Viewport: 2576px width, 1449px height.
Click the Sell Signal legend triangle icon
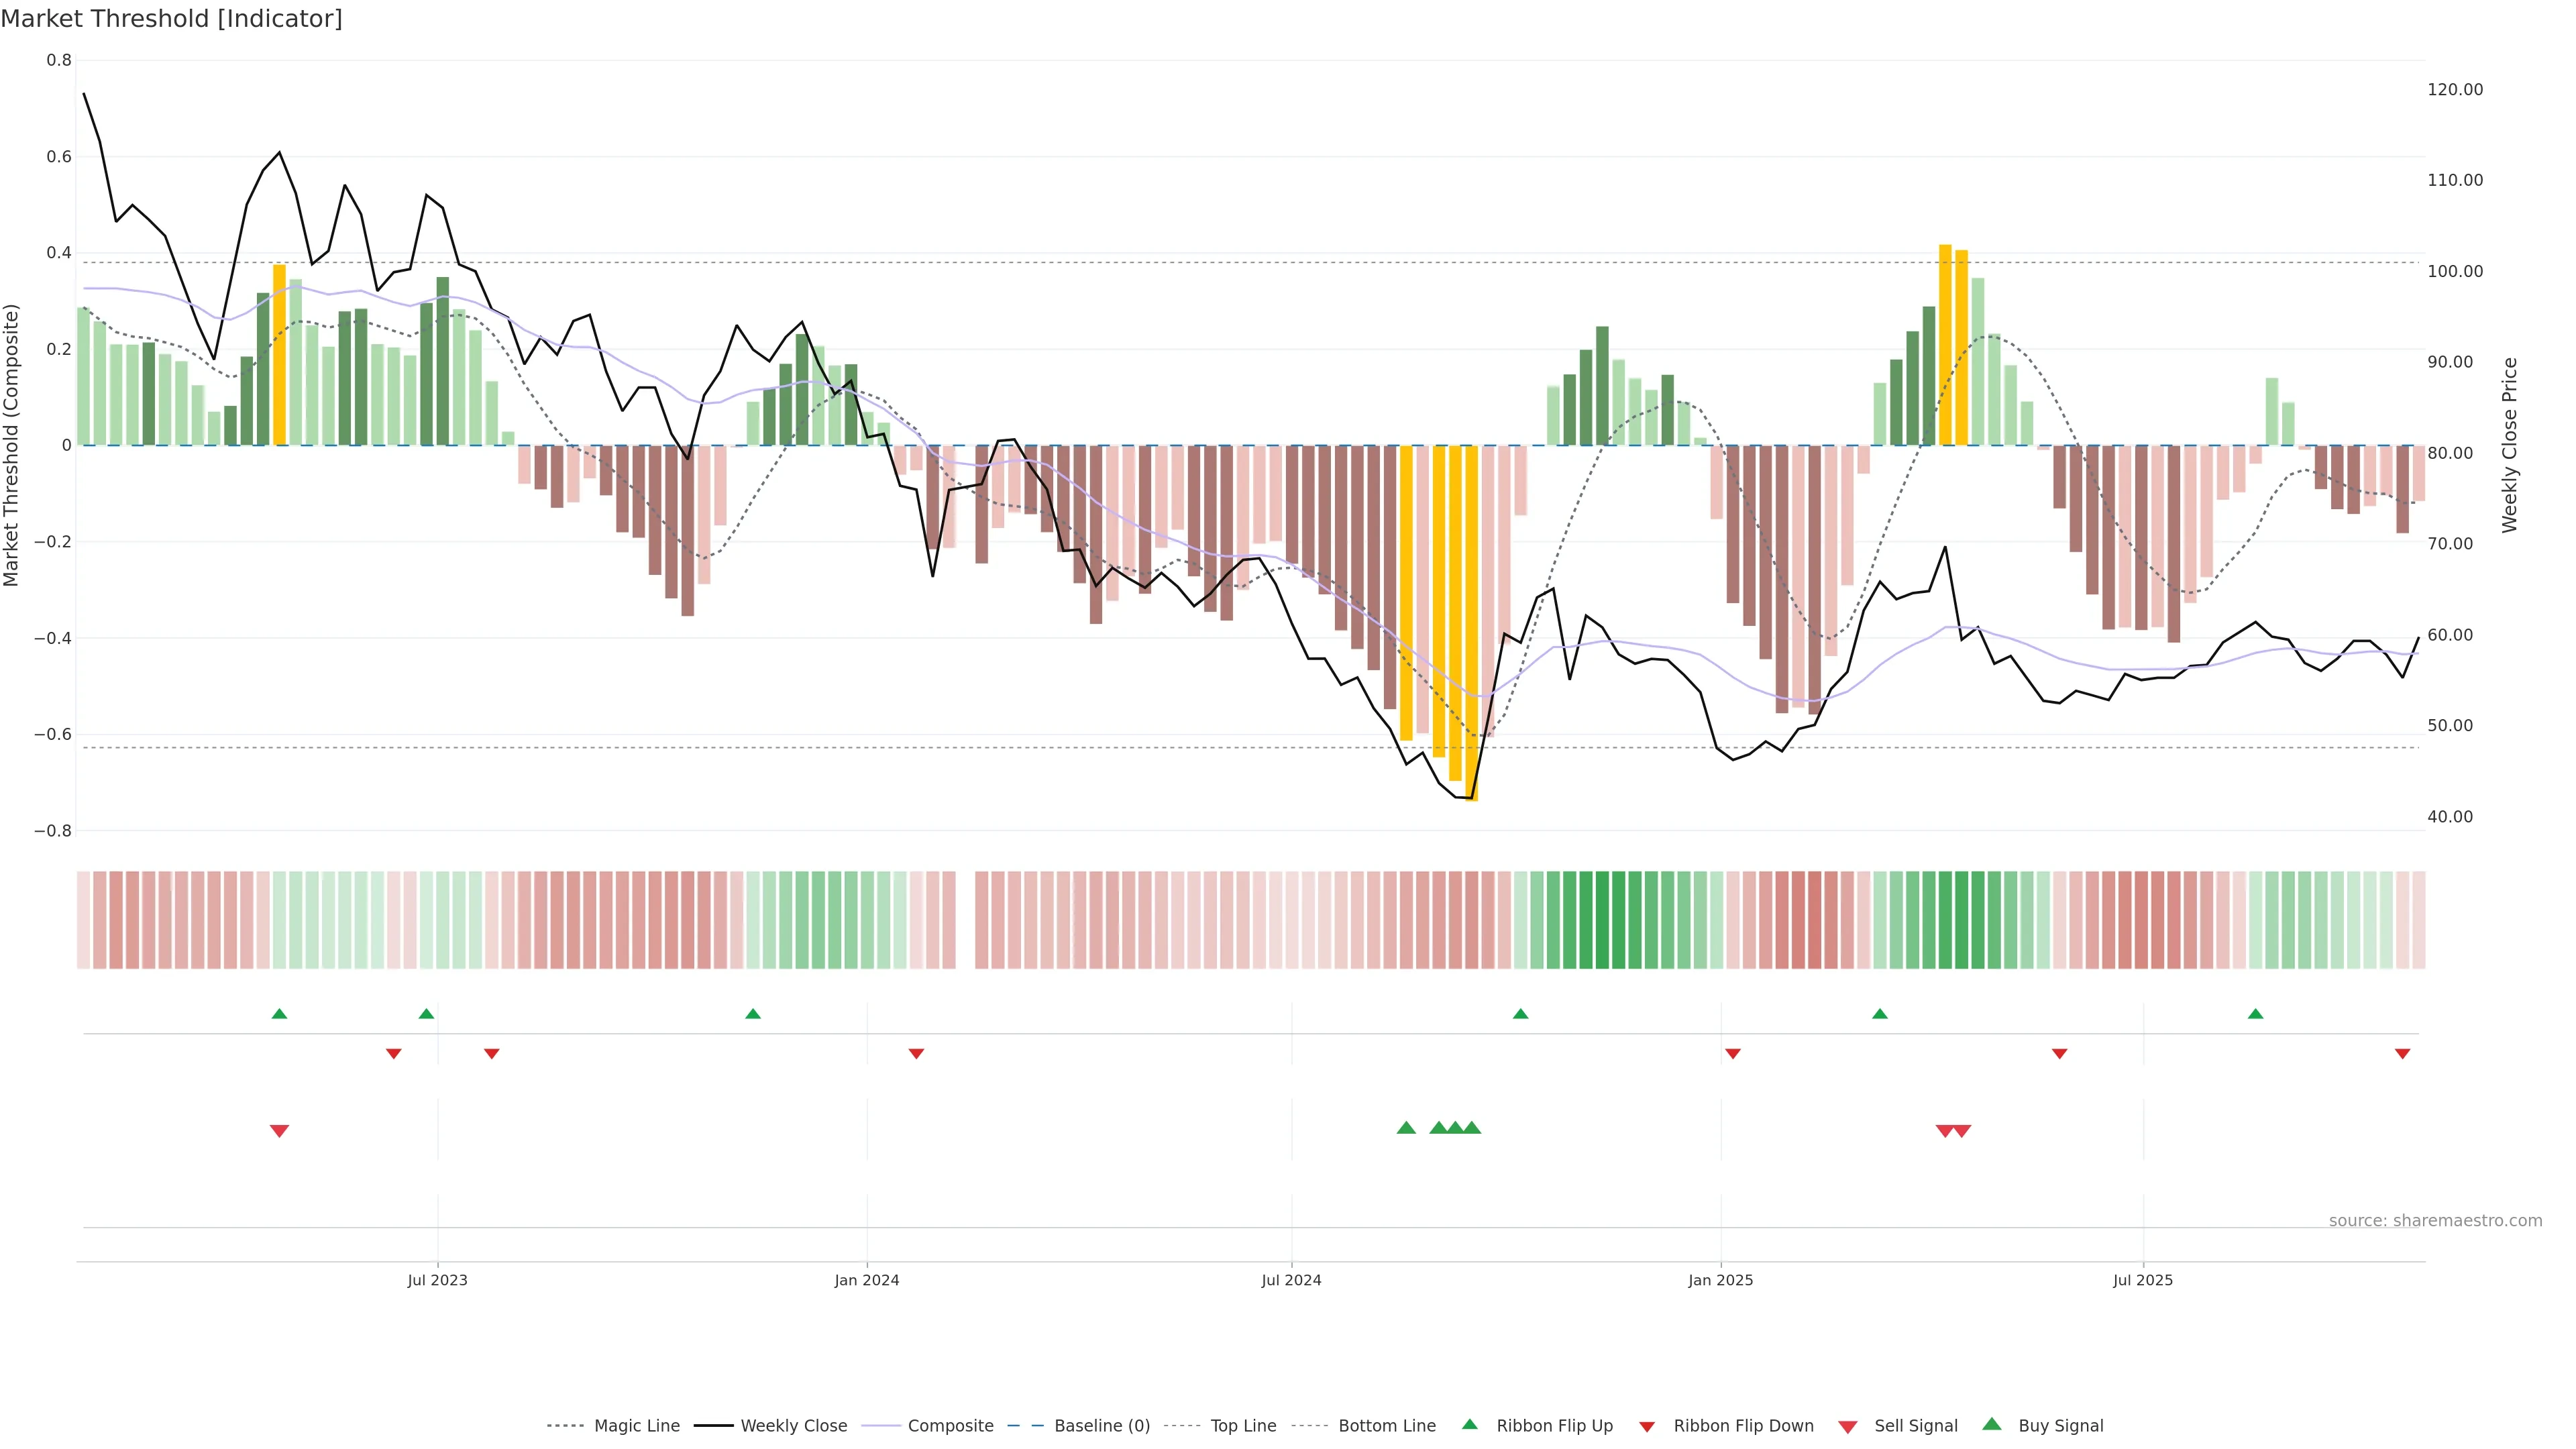click(x=1848, y=1427)
